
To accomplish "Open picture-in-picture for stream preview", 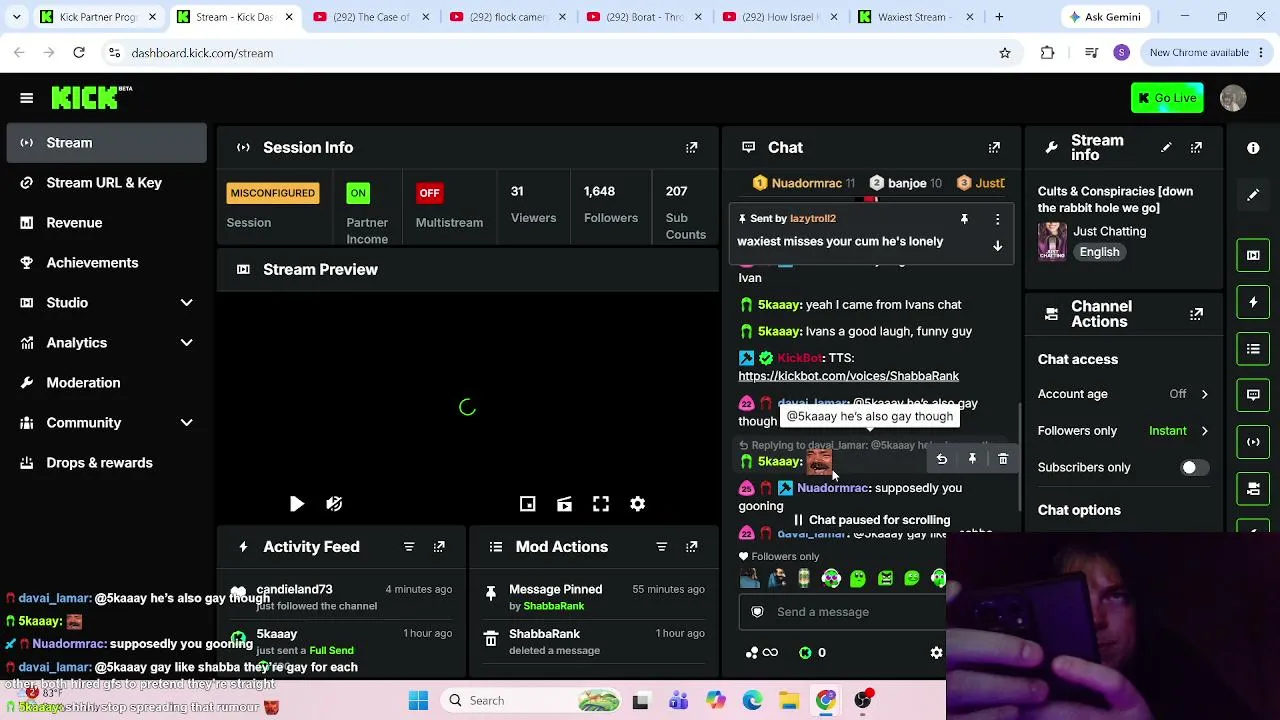I will [528, 504].
